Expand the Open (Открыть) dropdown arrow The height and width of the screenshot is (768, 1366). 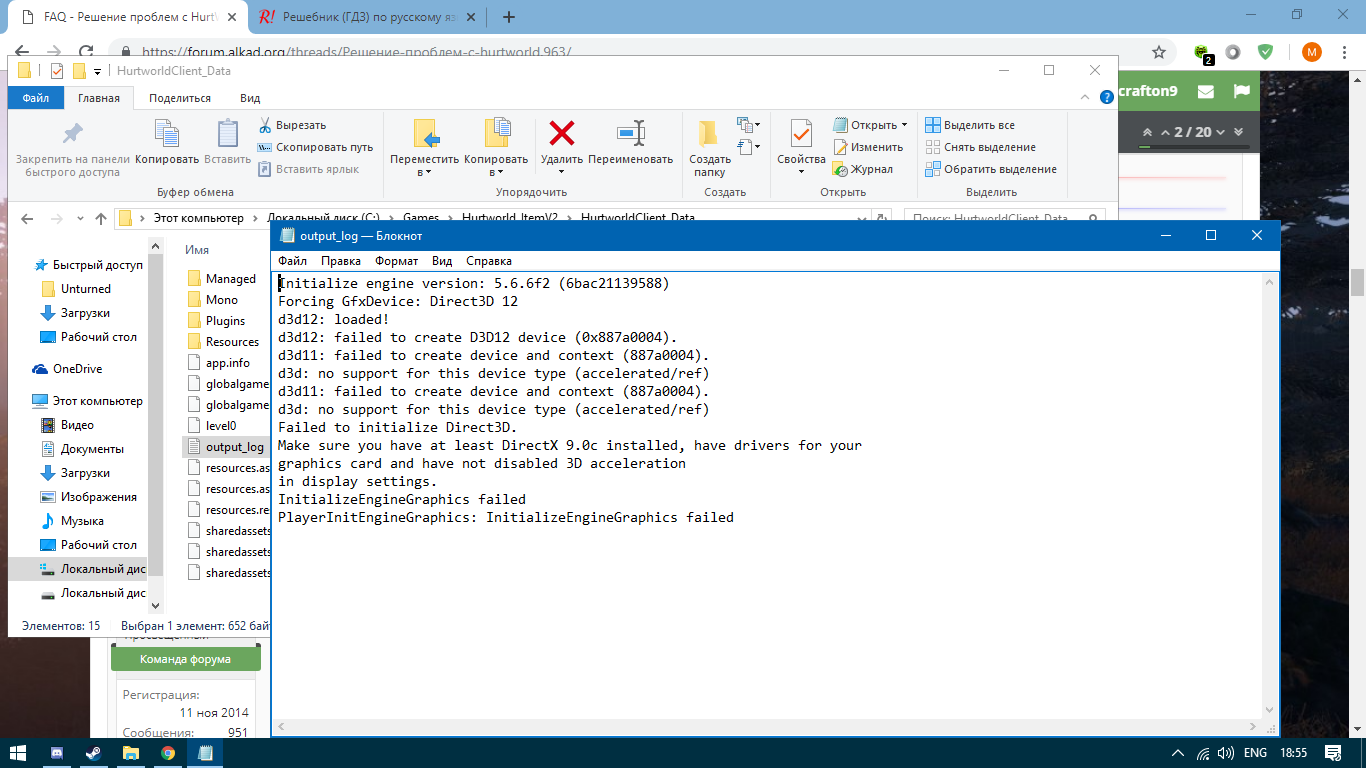tap(904, 125)
